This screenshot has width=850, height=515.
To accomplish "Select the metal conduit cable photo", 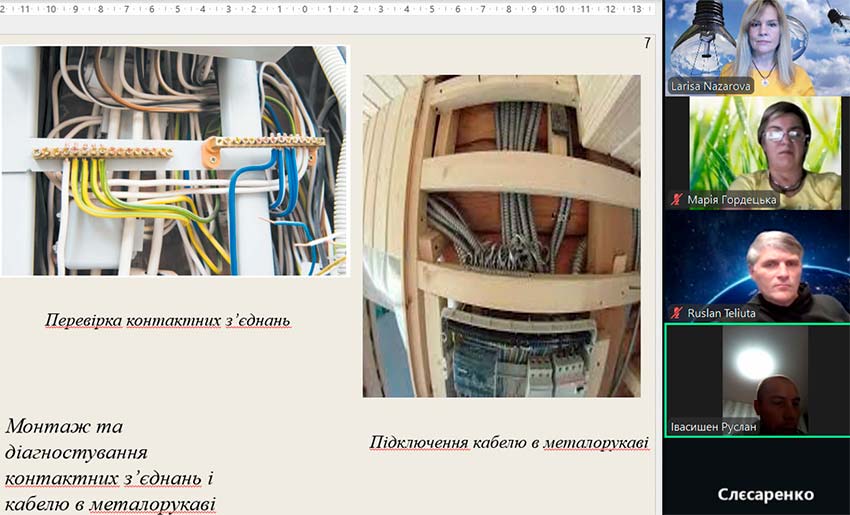I will click(501, 235).
